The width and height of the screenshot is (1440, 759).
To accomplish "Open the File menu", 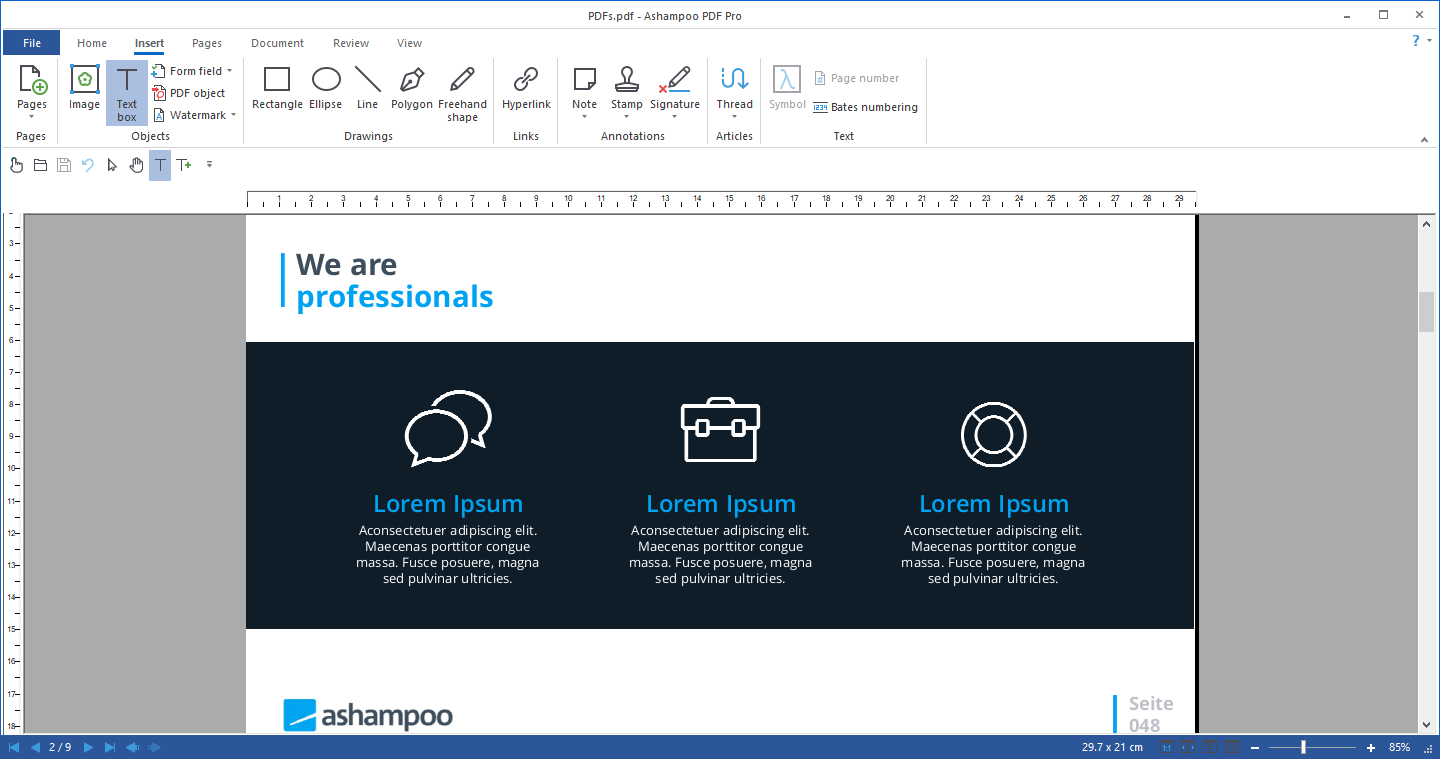I will [x=31, y=42].
